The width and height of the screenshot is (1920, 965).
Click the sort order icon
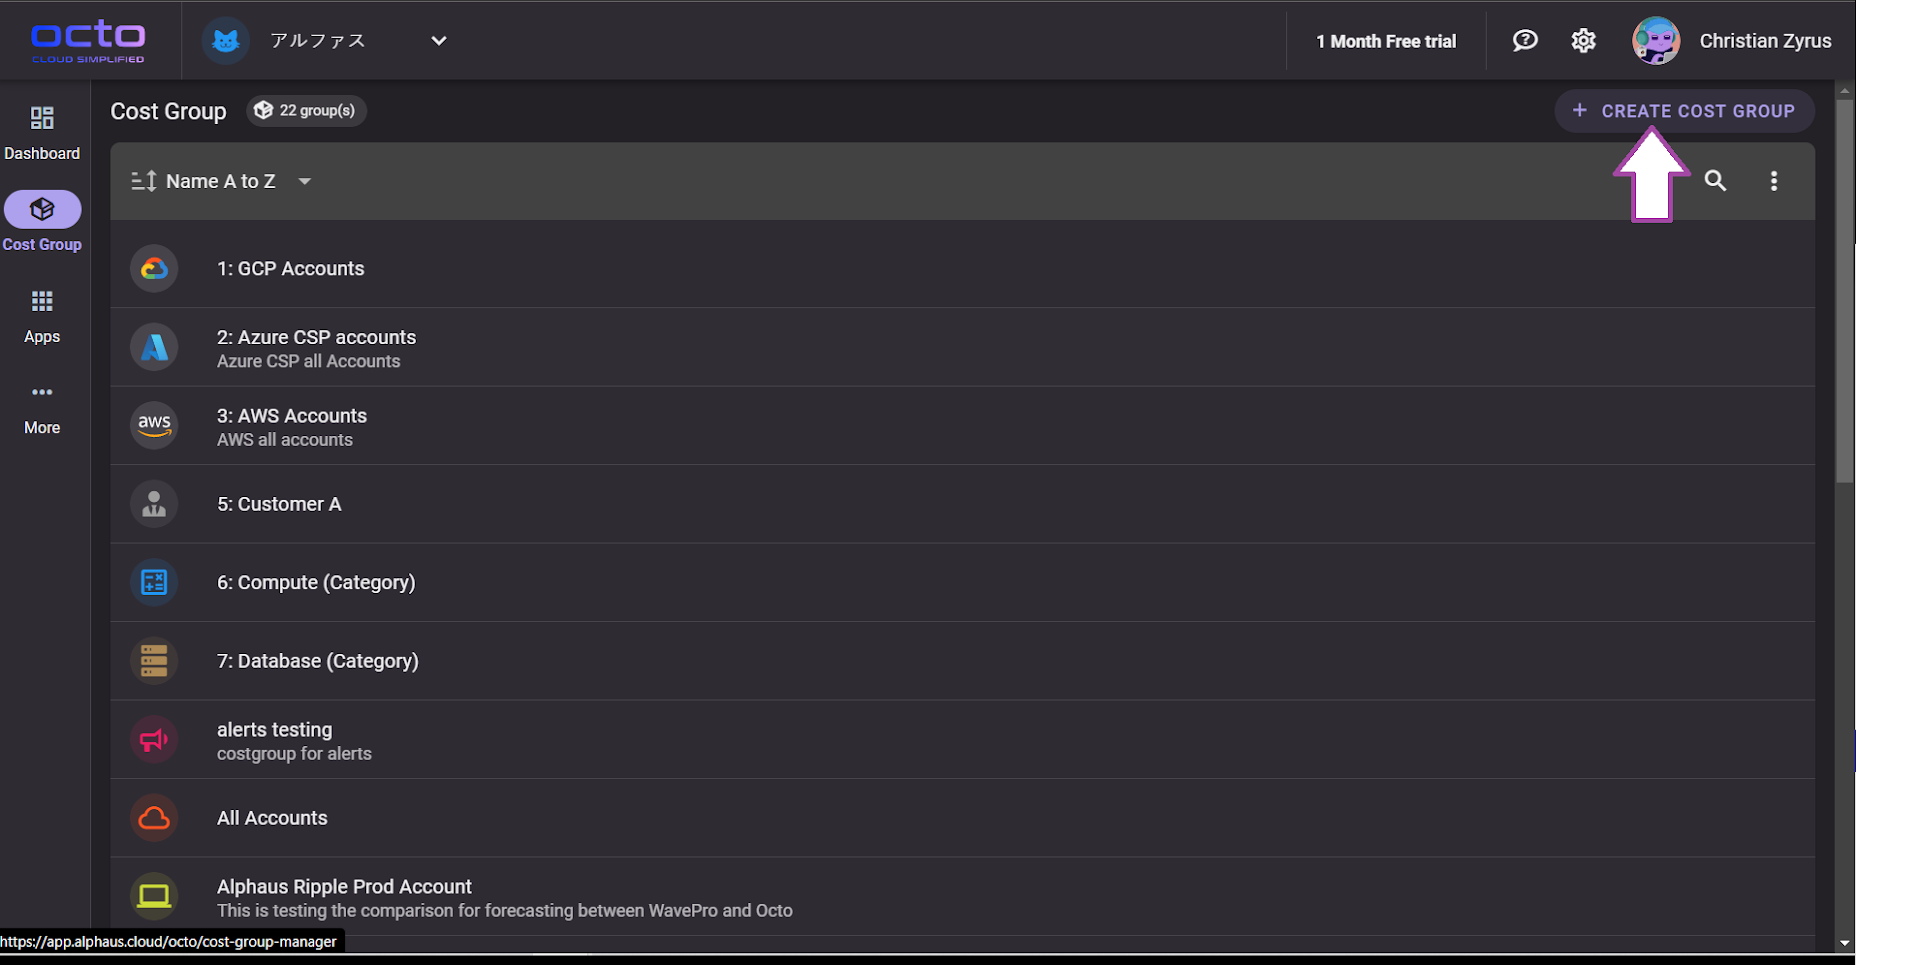[x=144, y=181]
